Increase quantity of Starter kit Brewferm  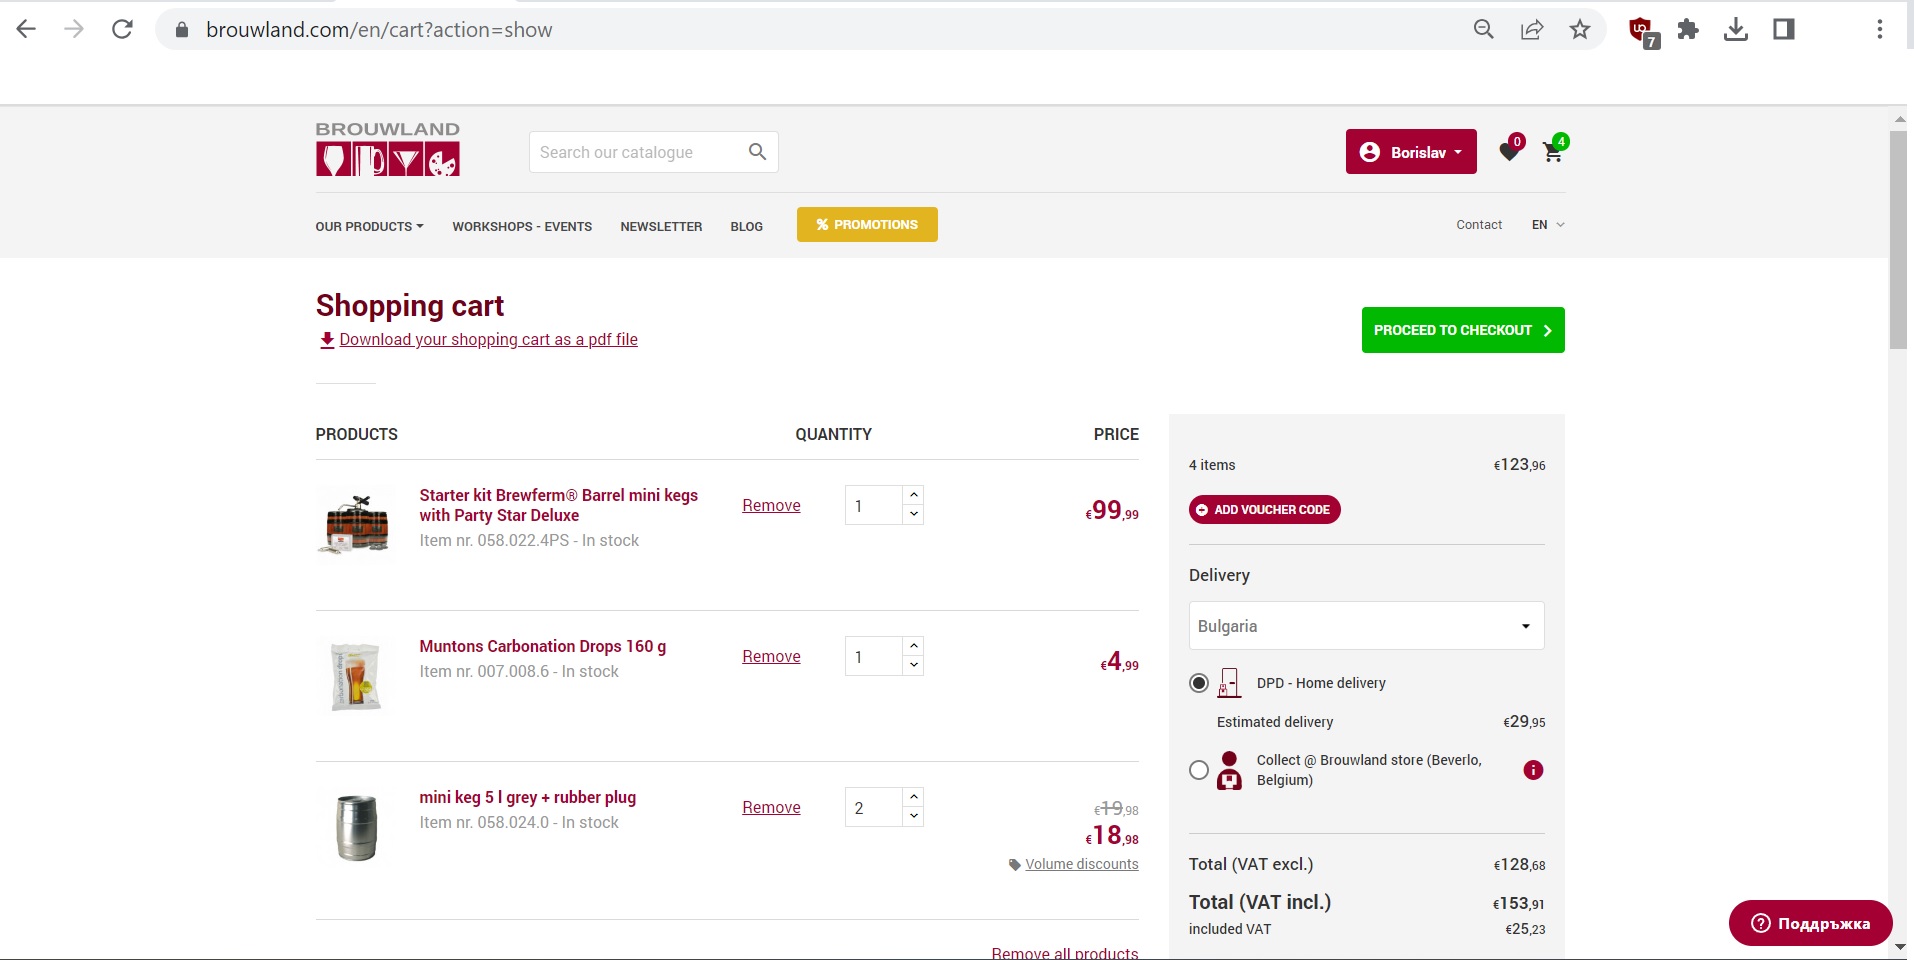[913, 495]
